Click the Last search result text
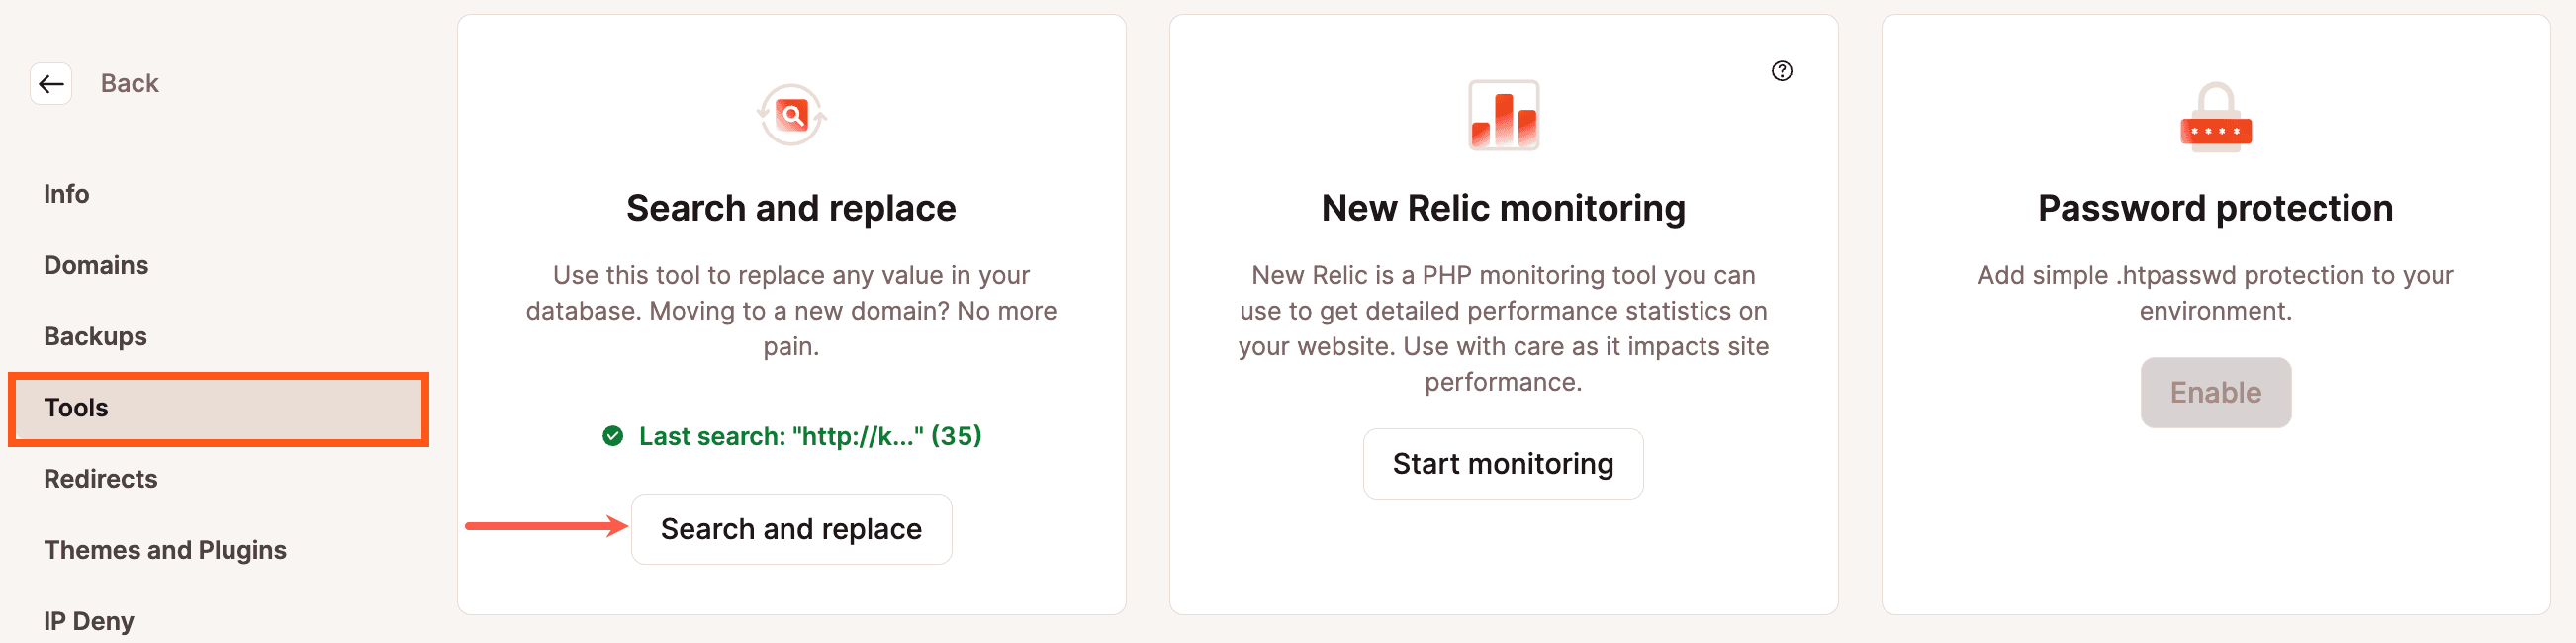The width and height of the screenshot is (2576, 643). (810, 436)
